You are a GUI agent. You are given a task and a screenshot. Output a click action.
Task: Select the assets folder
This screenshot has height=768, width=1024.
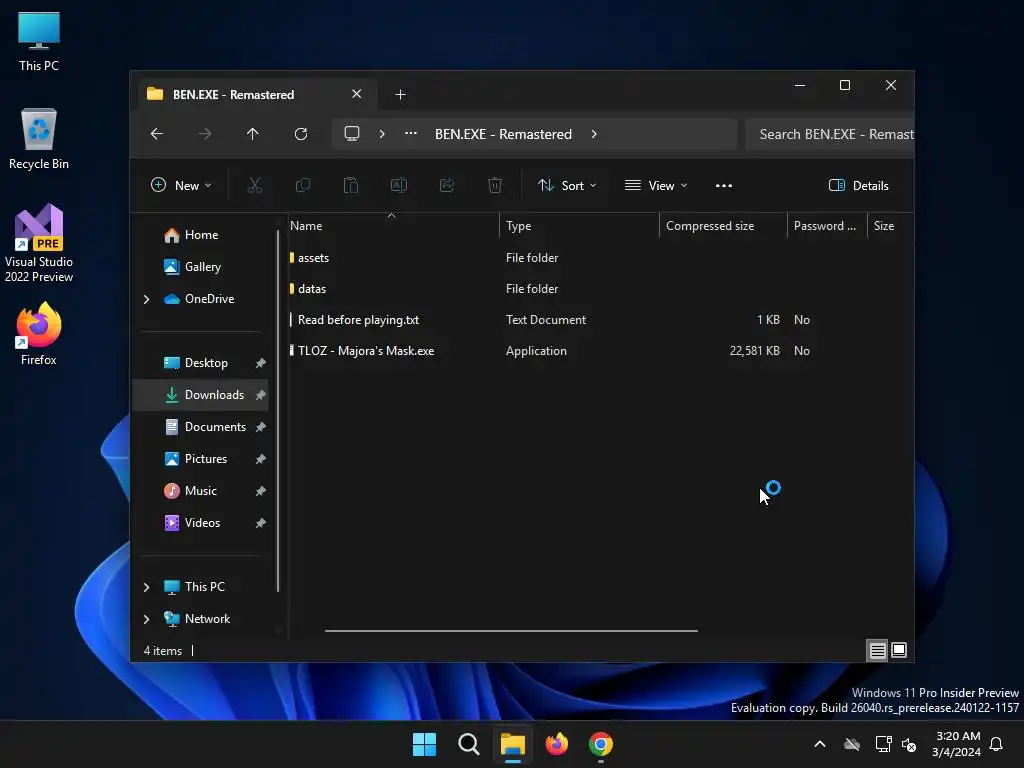313,258
